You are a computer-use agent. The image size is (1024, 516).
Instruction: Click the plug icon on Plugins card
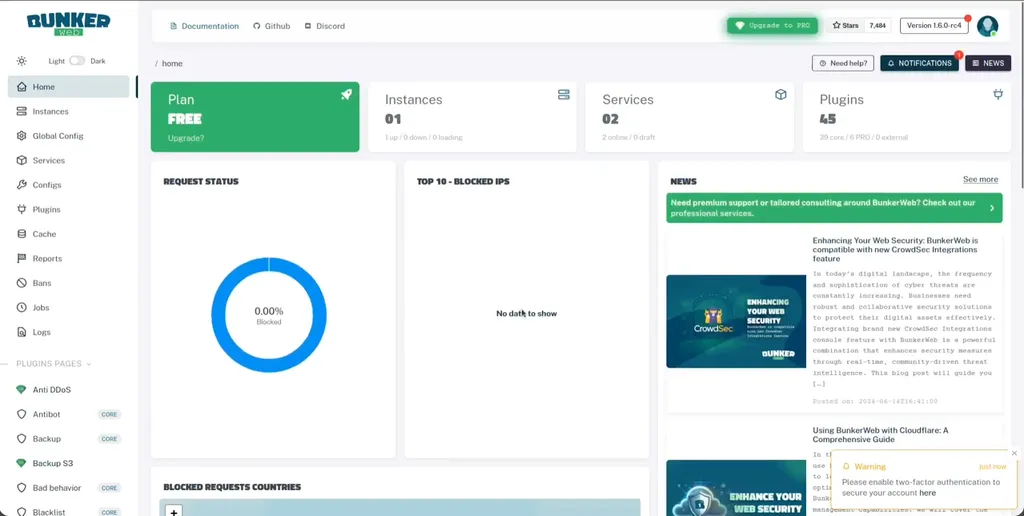tap(998, 95)
